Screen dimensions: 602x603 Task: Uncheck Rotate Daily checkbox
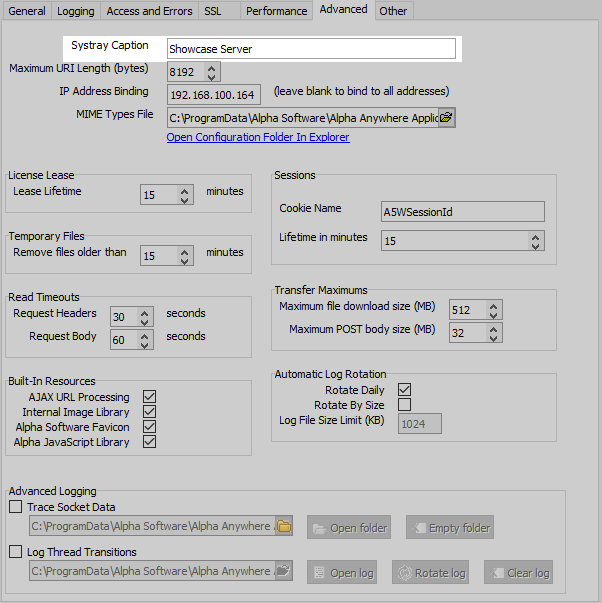click(404, 389)
